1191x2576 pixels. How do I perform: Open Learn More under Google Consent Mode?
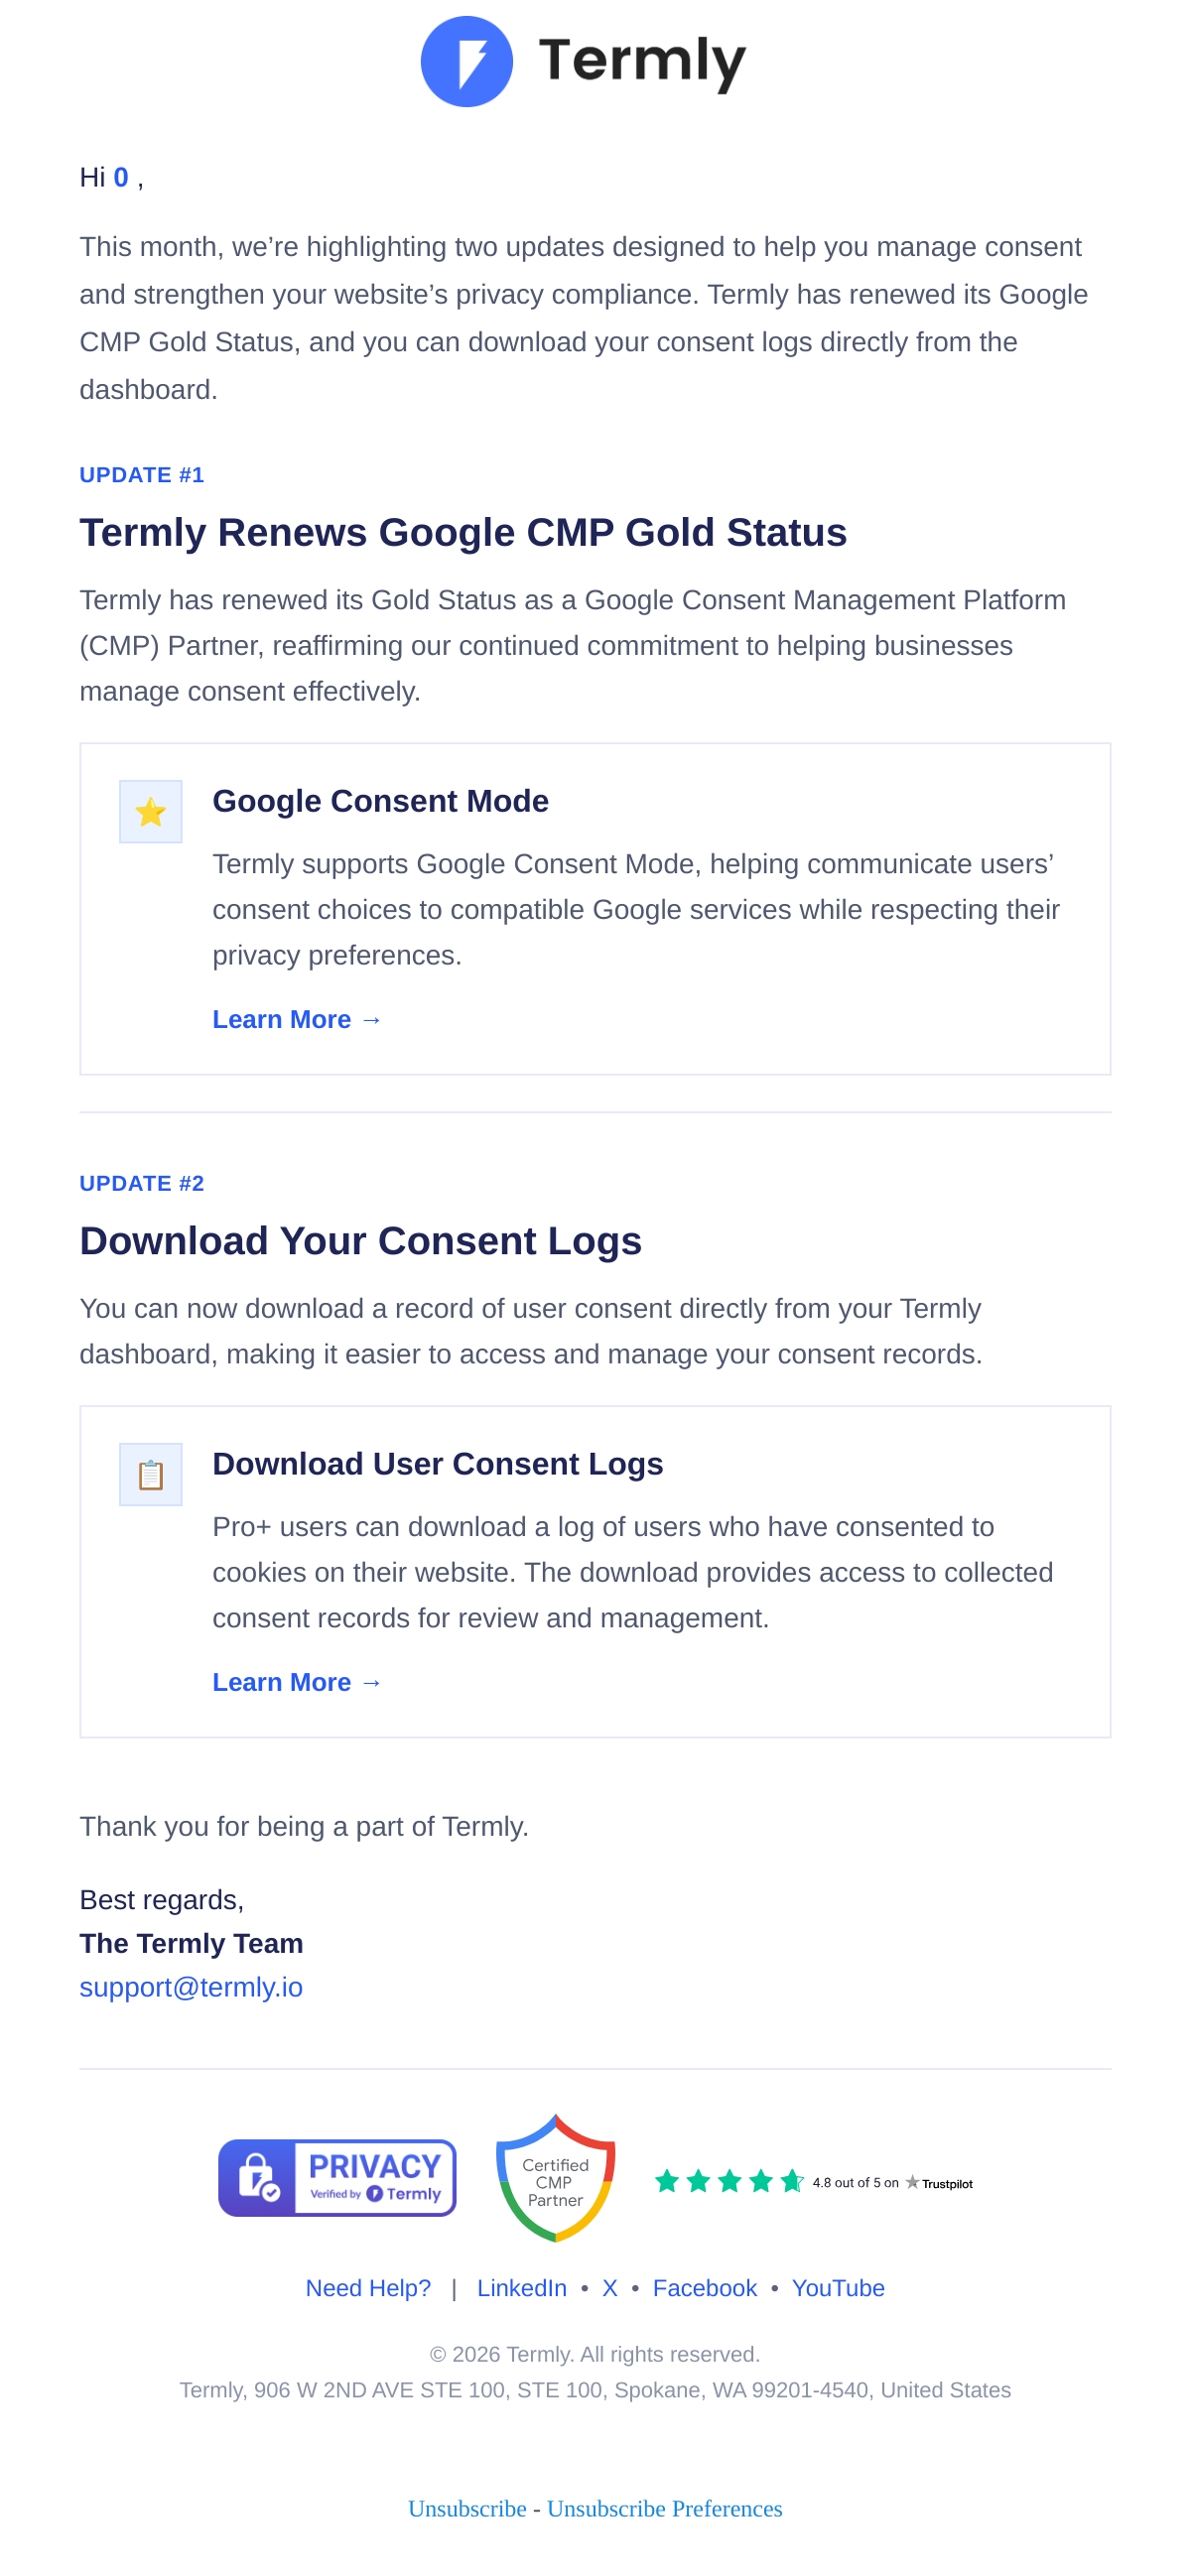click(297, 1019)
